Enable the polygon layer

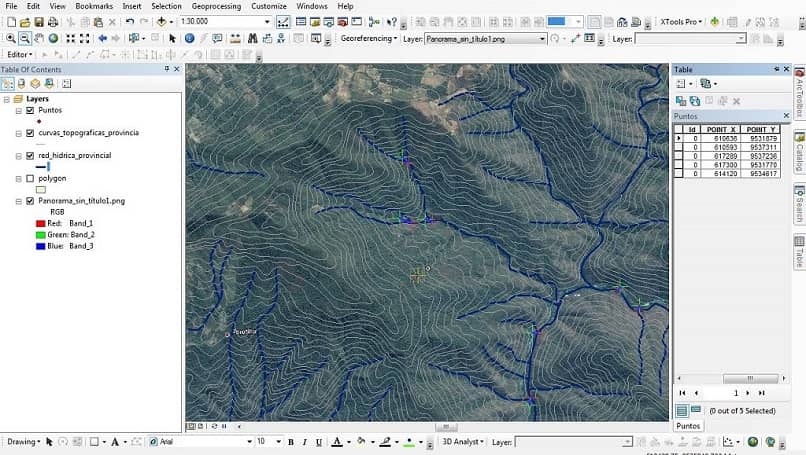(x=30, y=178)
